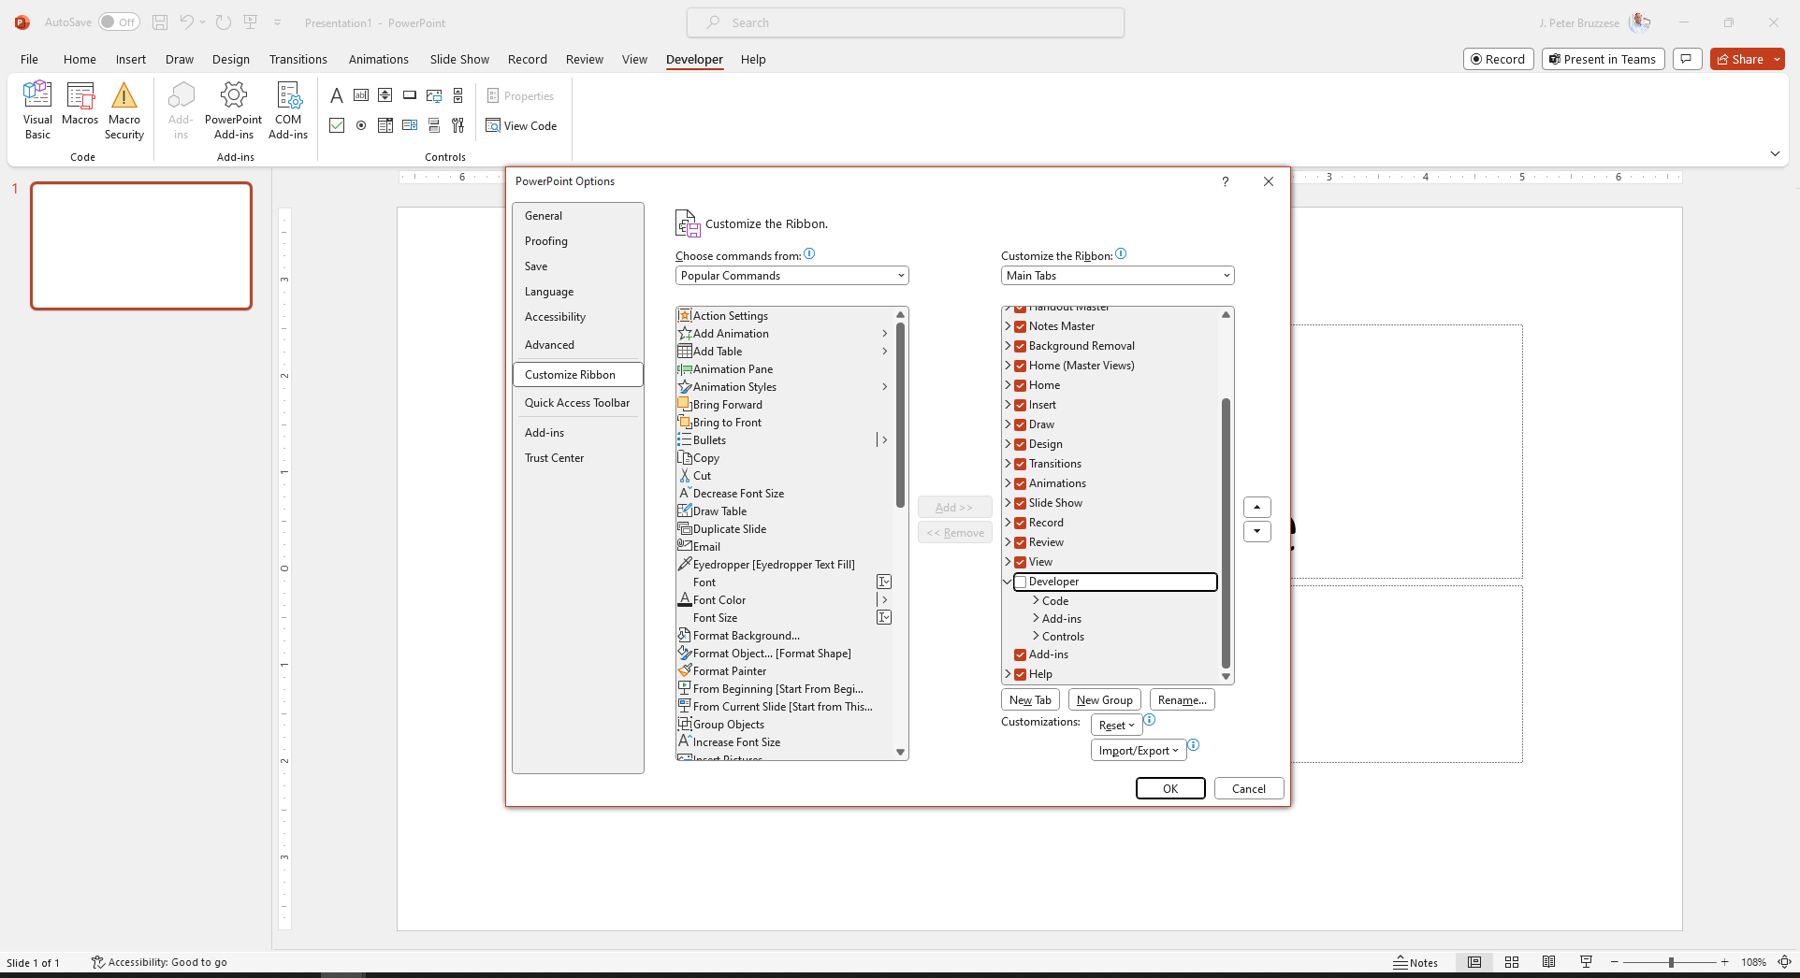Insert a Label control (A icon)

point(336,96)
